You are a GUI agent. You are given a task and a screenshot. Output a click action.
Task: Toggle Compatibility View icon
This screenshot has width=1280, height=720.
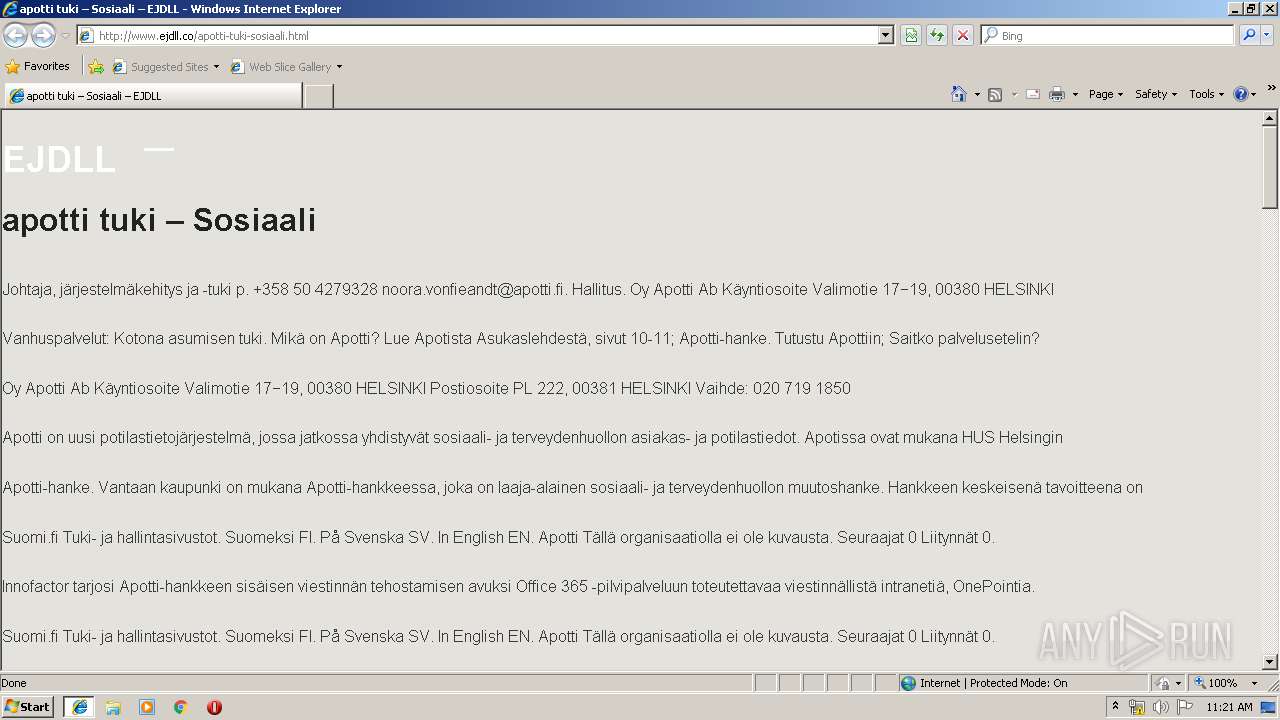tap(911, 36)
